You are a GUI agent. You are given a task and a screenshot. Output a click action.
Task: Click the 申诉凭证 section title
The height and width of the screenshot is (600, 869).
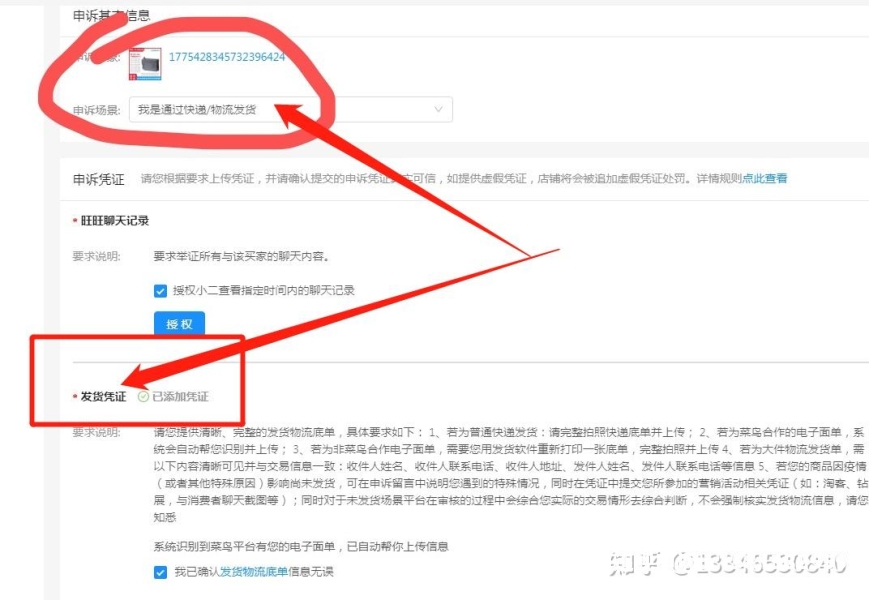click(98, 179)
